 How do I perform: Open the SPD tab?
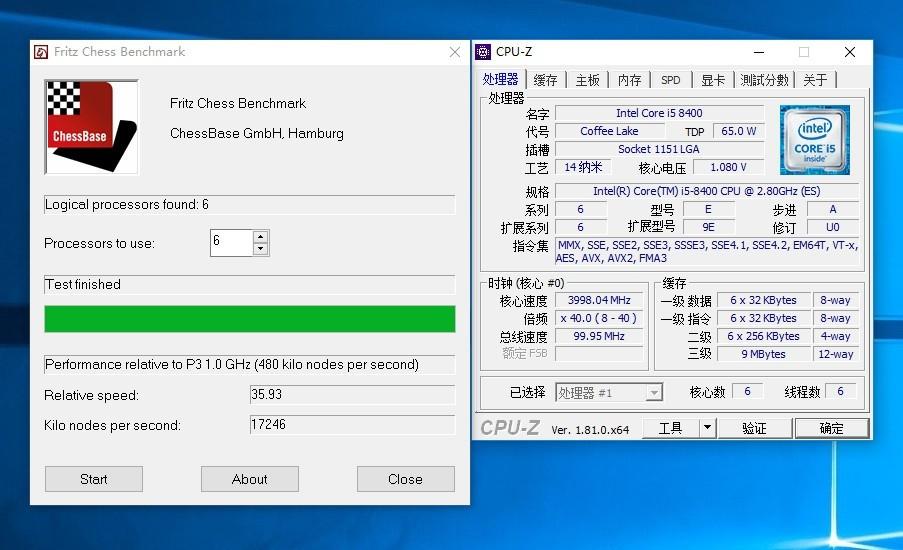[671, 80]
